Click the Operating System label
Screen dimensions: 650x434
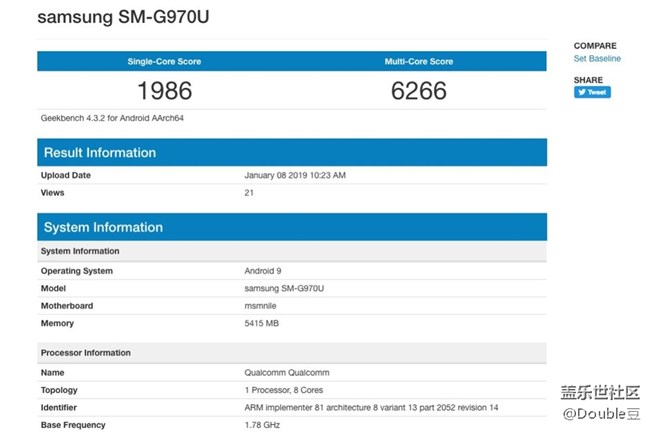[77, 271]
